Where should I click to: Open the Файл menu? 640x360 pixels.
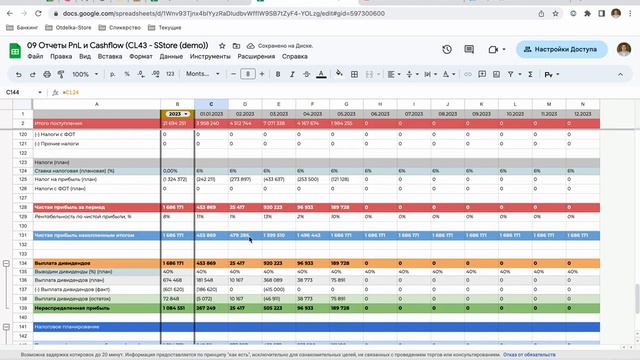point(35,56)
